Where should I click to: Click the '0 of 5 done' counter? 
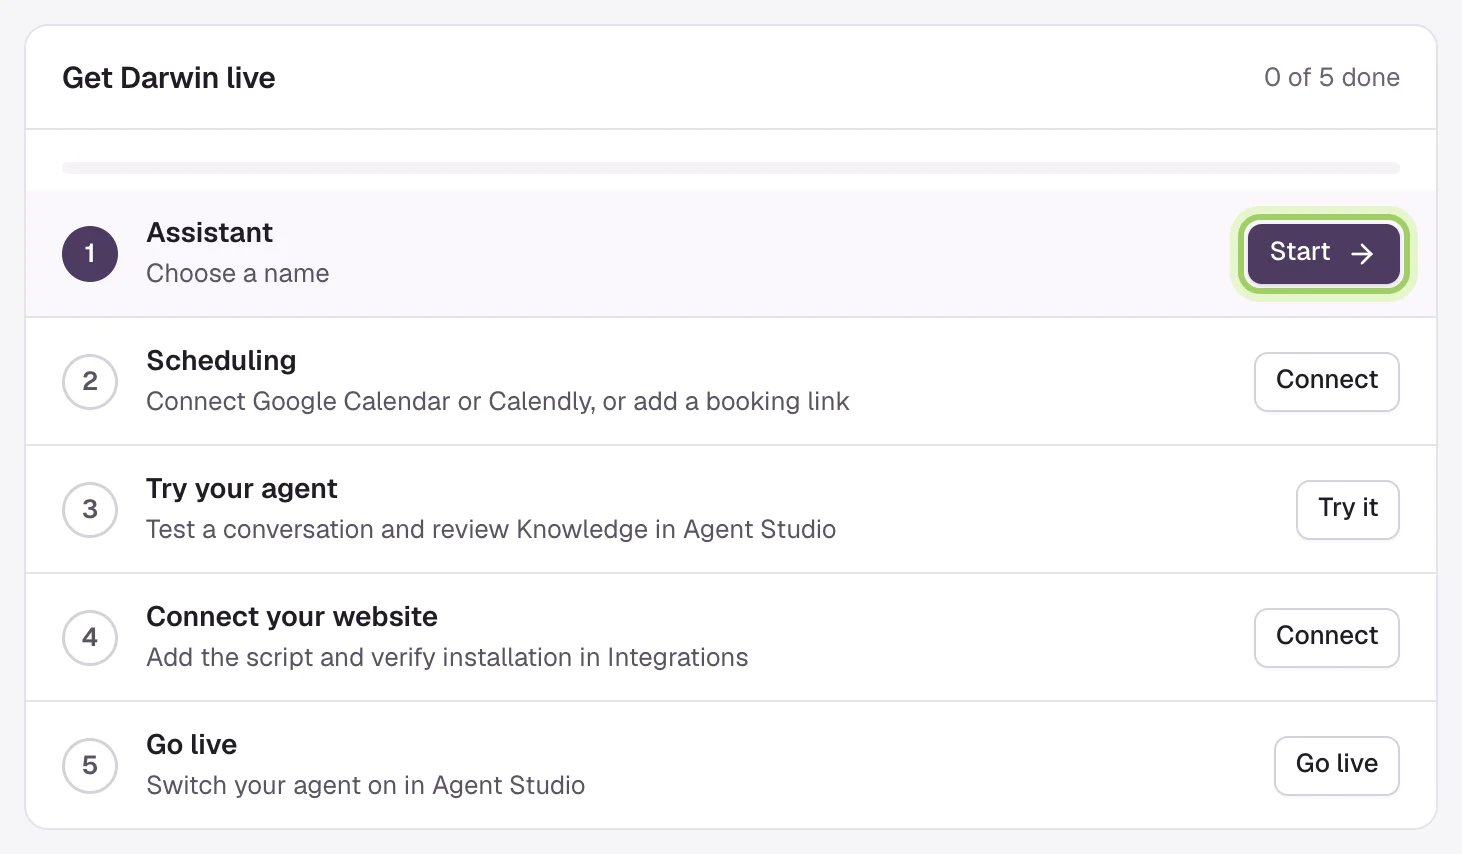pyautogui.click(x=1331, y=78)
